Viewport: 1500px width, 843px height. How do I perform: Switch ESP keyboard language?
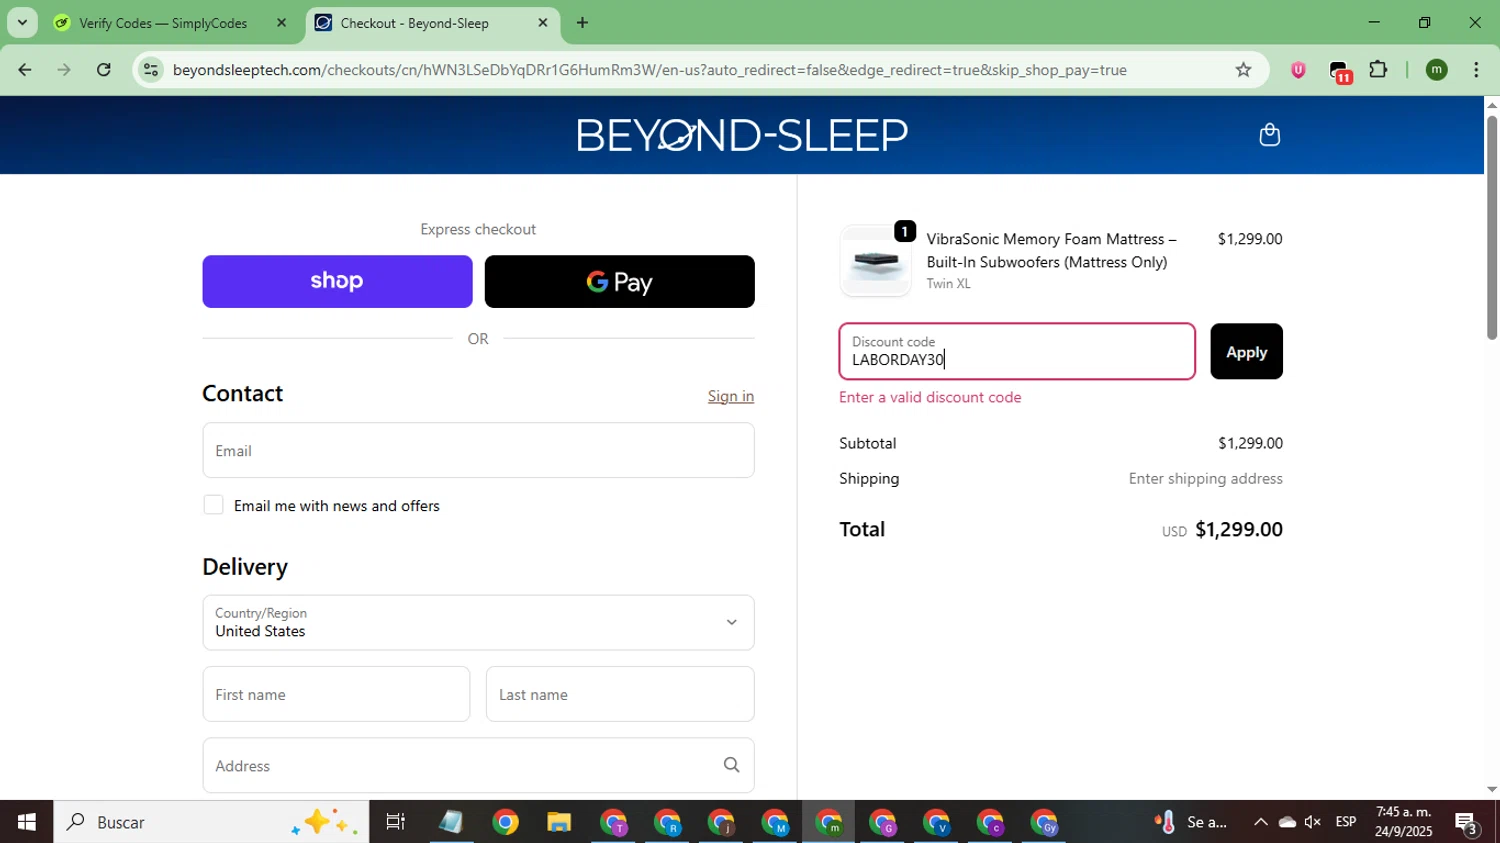1346,822
